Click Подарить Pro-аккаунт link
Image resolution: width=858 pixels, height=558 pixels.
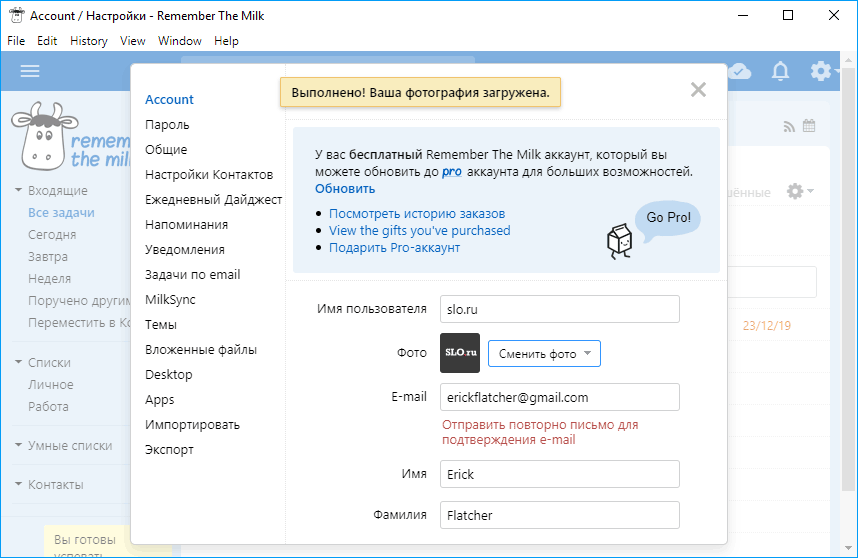tap(395, 248)
